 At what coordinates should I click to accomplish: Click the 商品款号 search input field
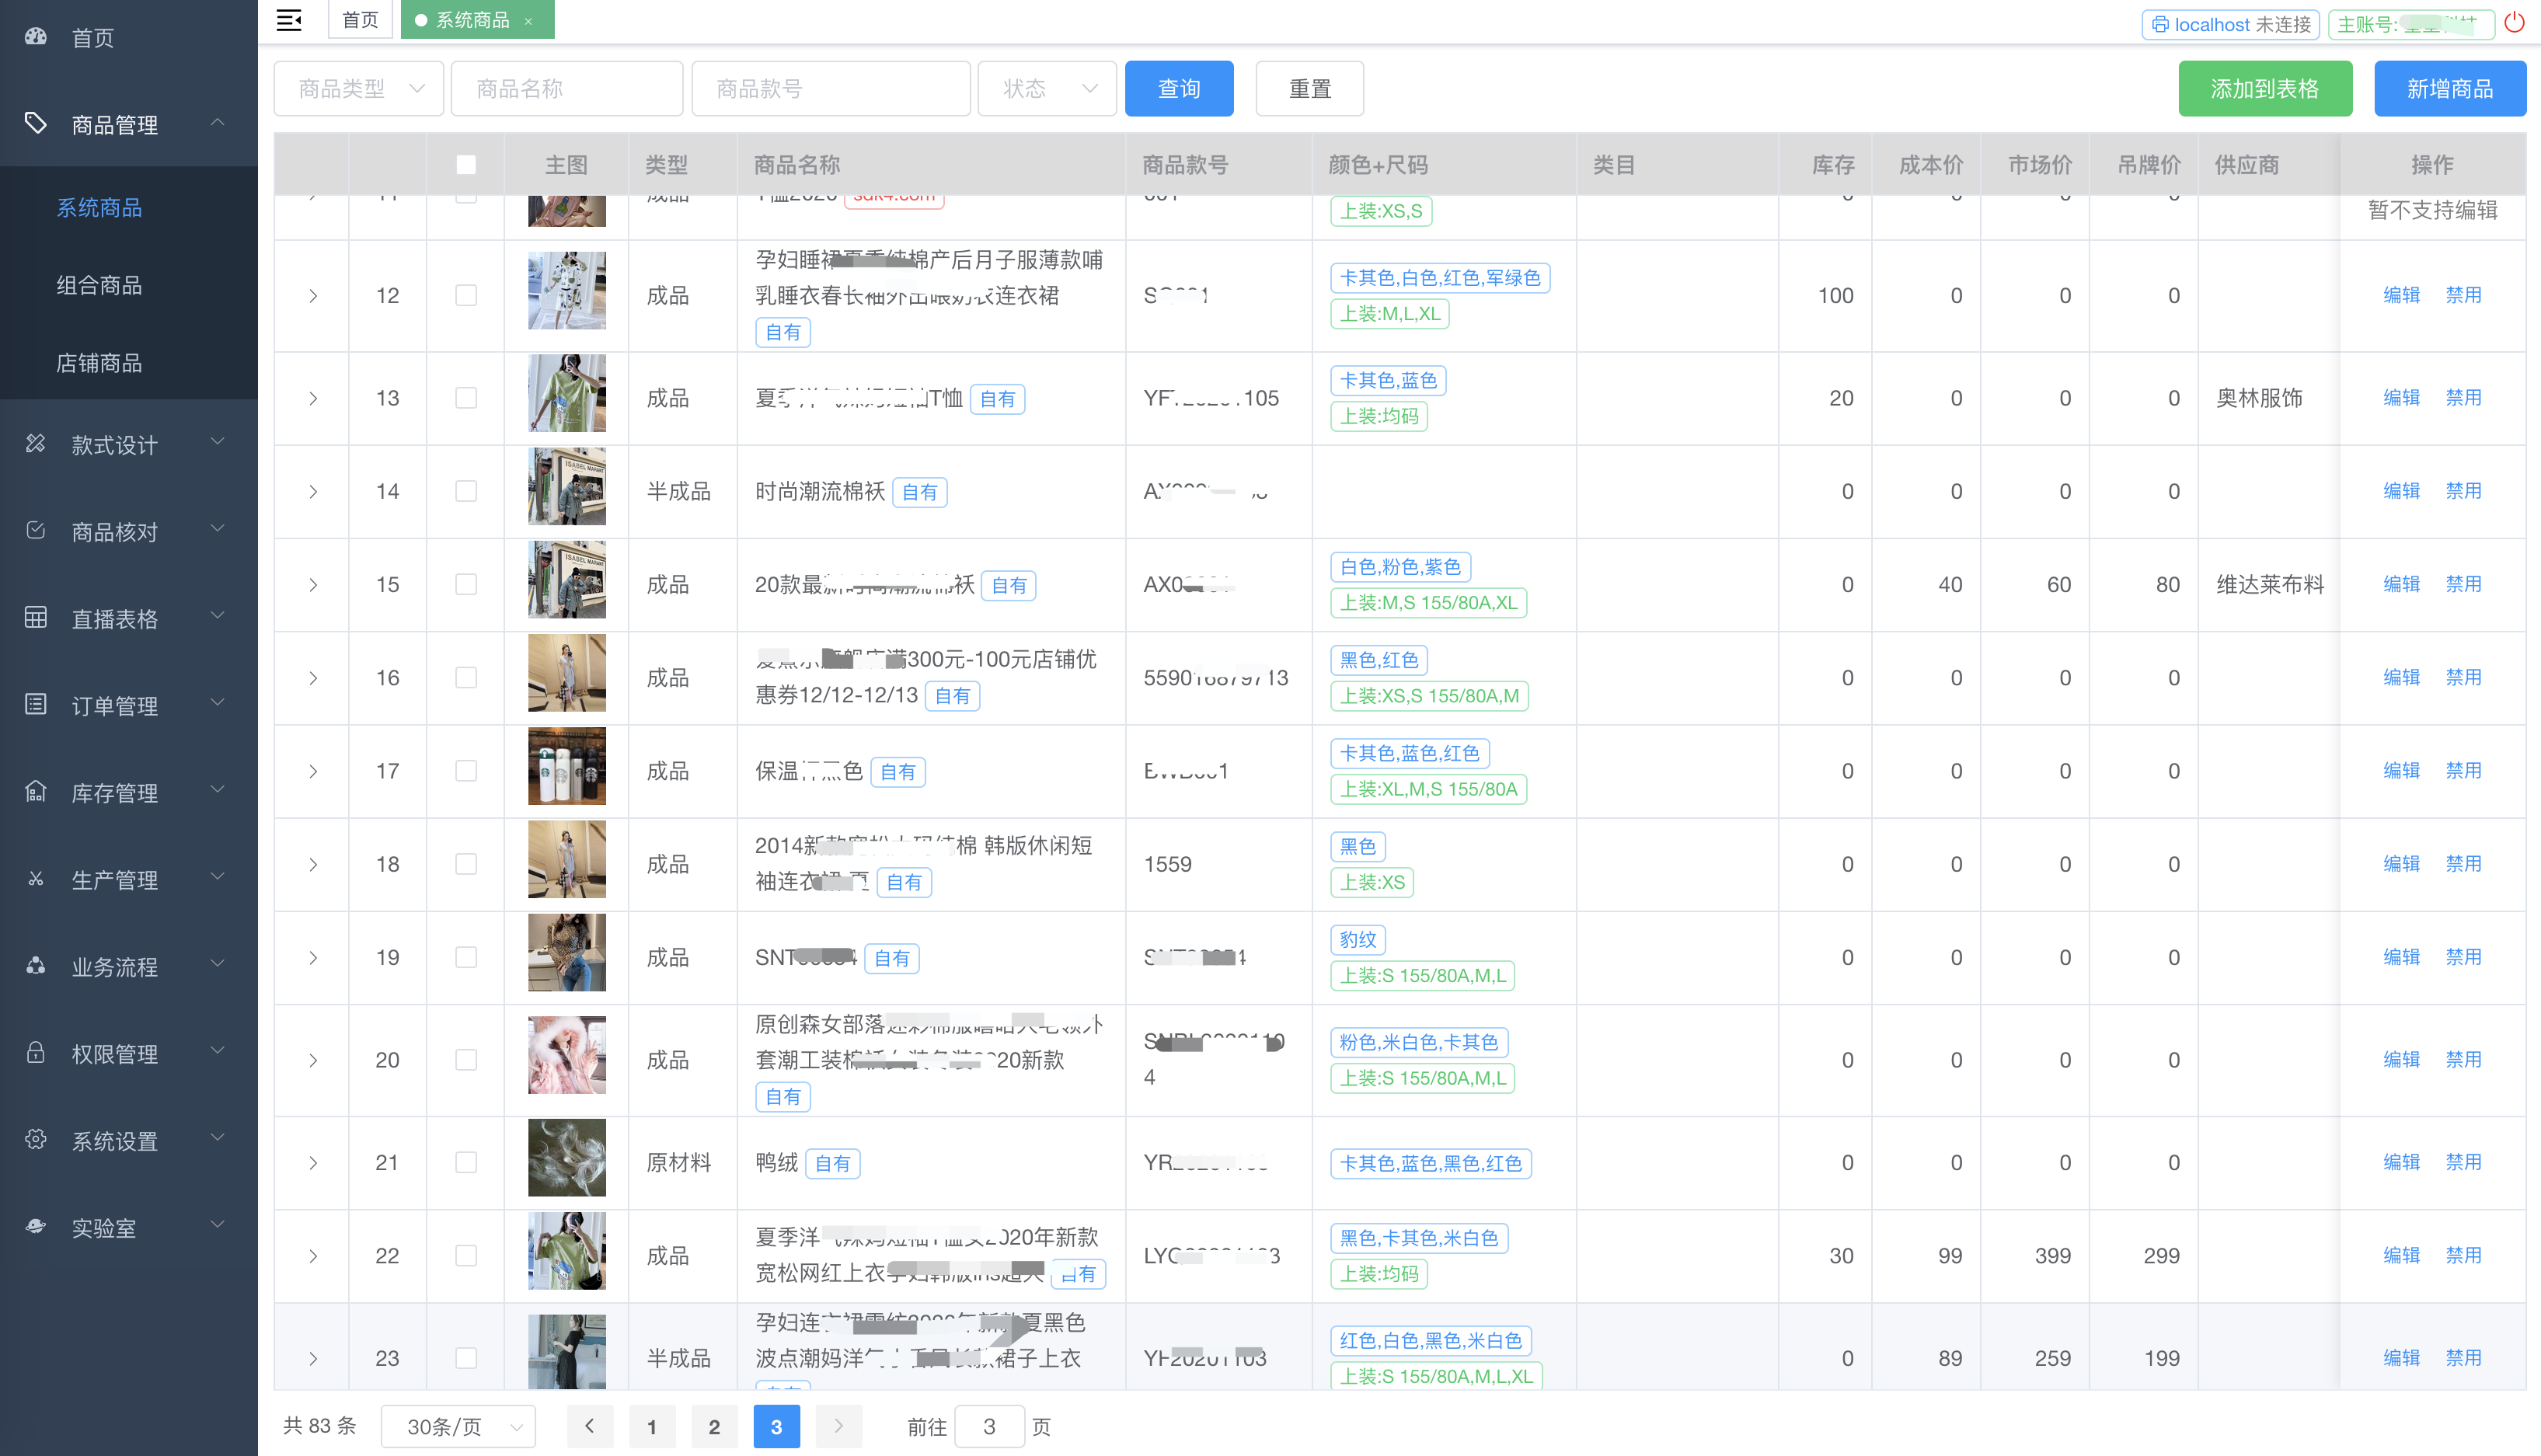pos(830,89)
